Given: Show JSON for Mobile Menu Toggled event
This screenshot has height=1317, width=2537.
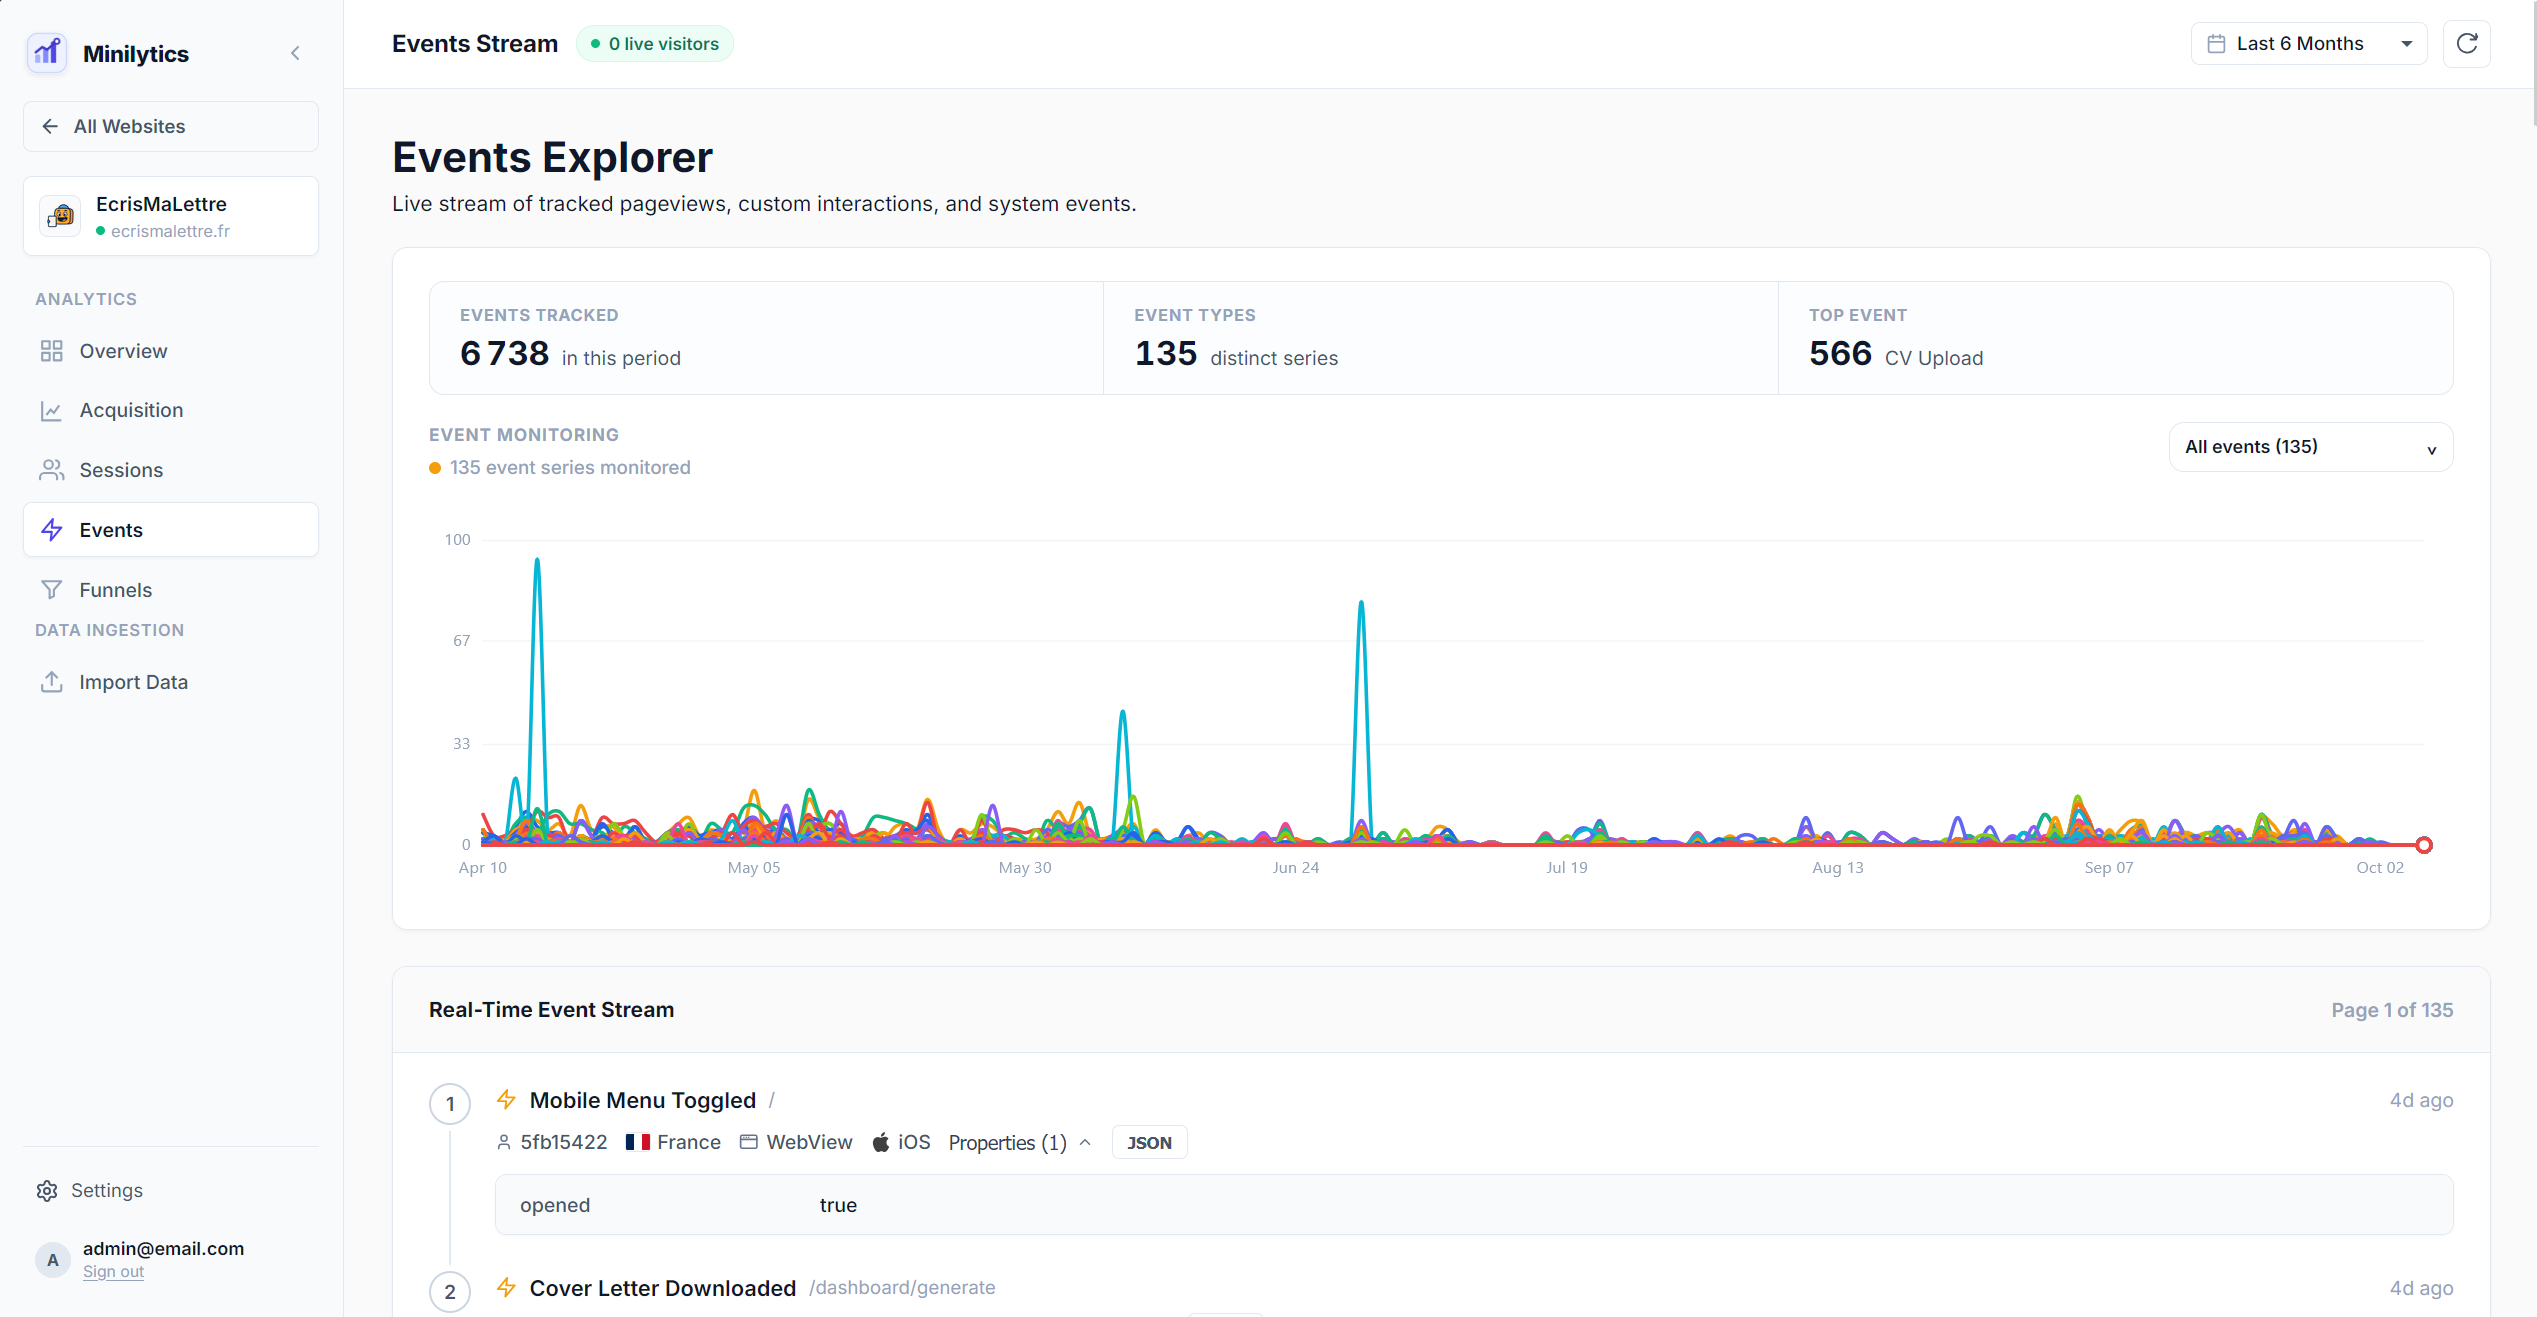Looking at the screenshot, I should coord(1149,1142).
